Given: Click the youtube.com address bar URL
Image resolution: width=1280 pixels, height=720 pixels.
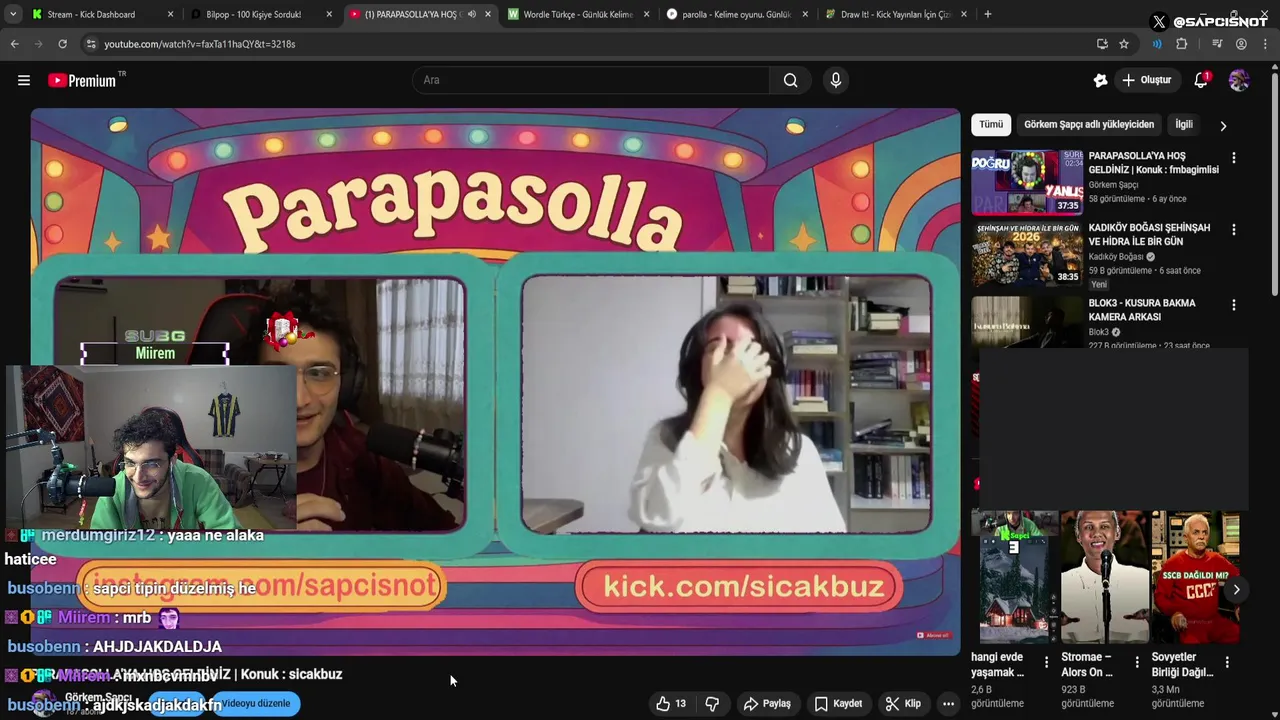Looking at the screenshot, I should point(200,44).
